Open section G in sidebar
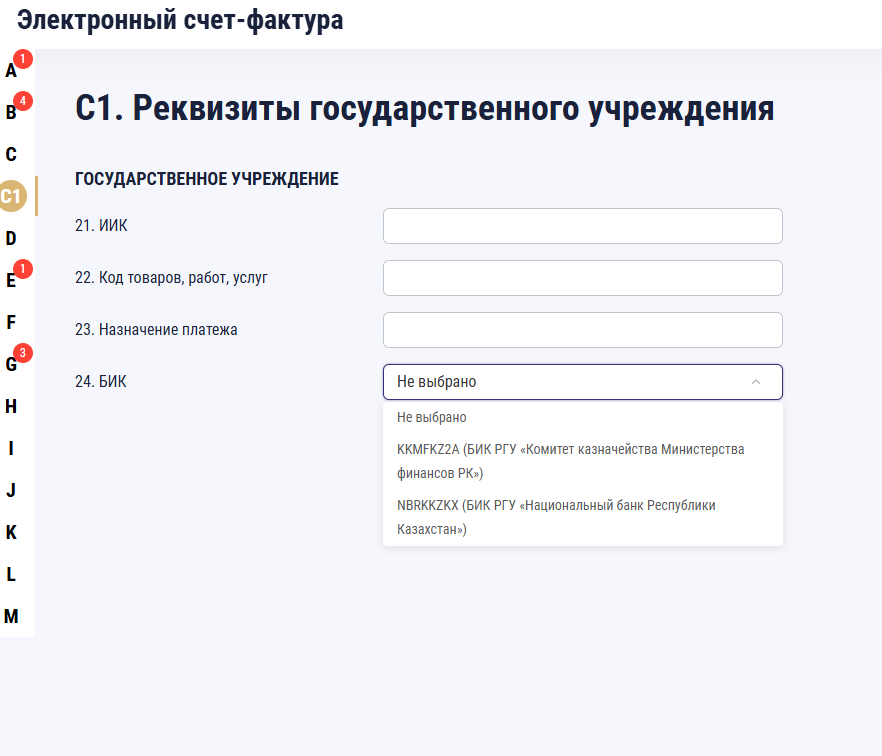Viewport: 882px width, 756px height. click(x=12, y=364)
